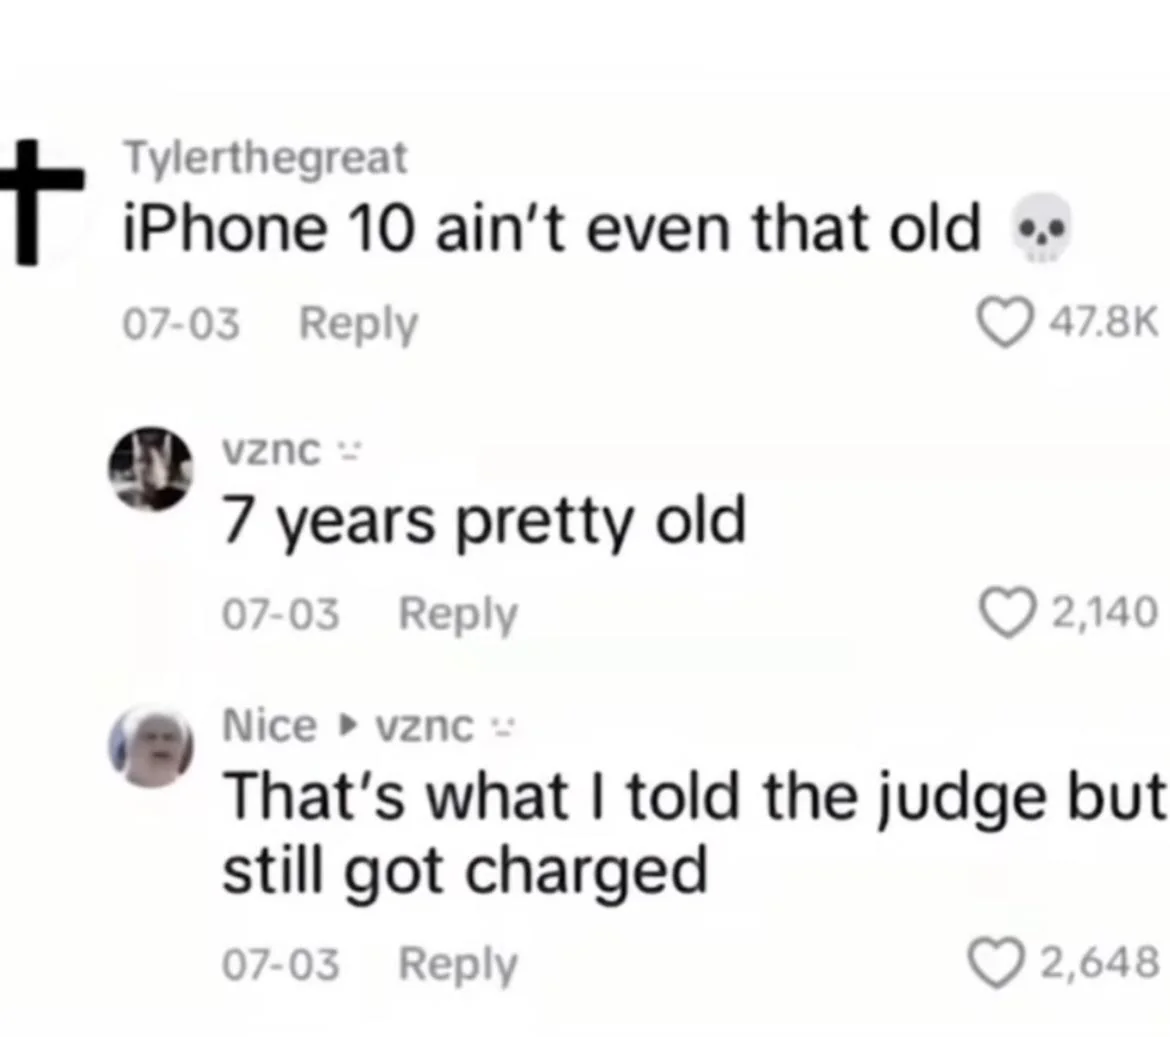1170x1037 pixels.
Task: Click the 07-03 date under Tylerthegreat's comment
Action: click(181, 325)
